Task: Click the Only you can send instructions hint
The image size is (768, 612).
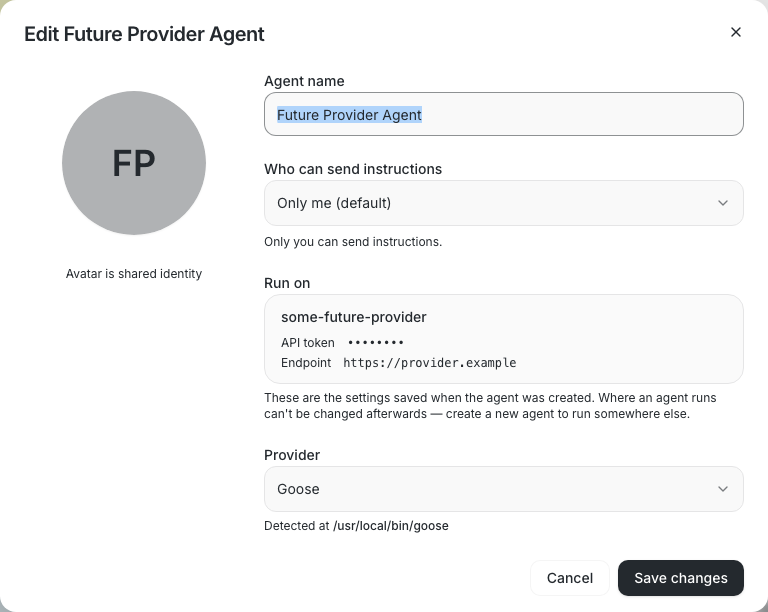Action: (x=353, y=242)
